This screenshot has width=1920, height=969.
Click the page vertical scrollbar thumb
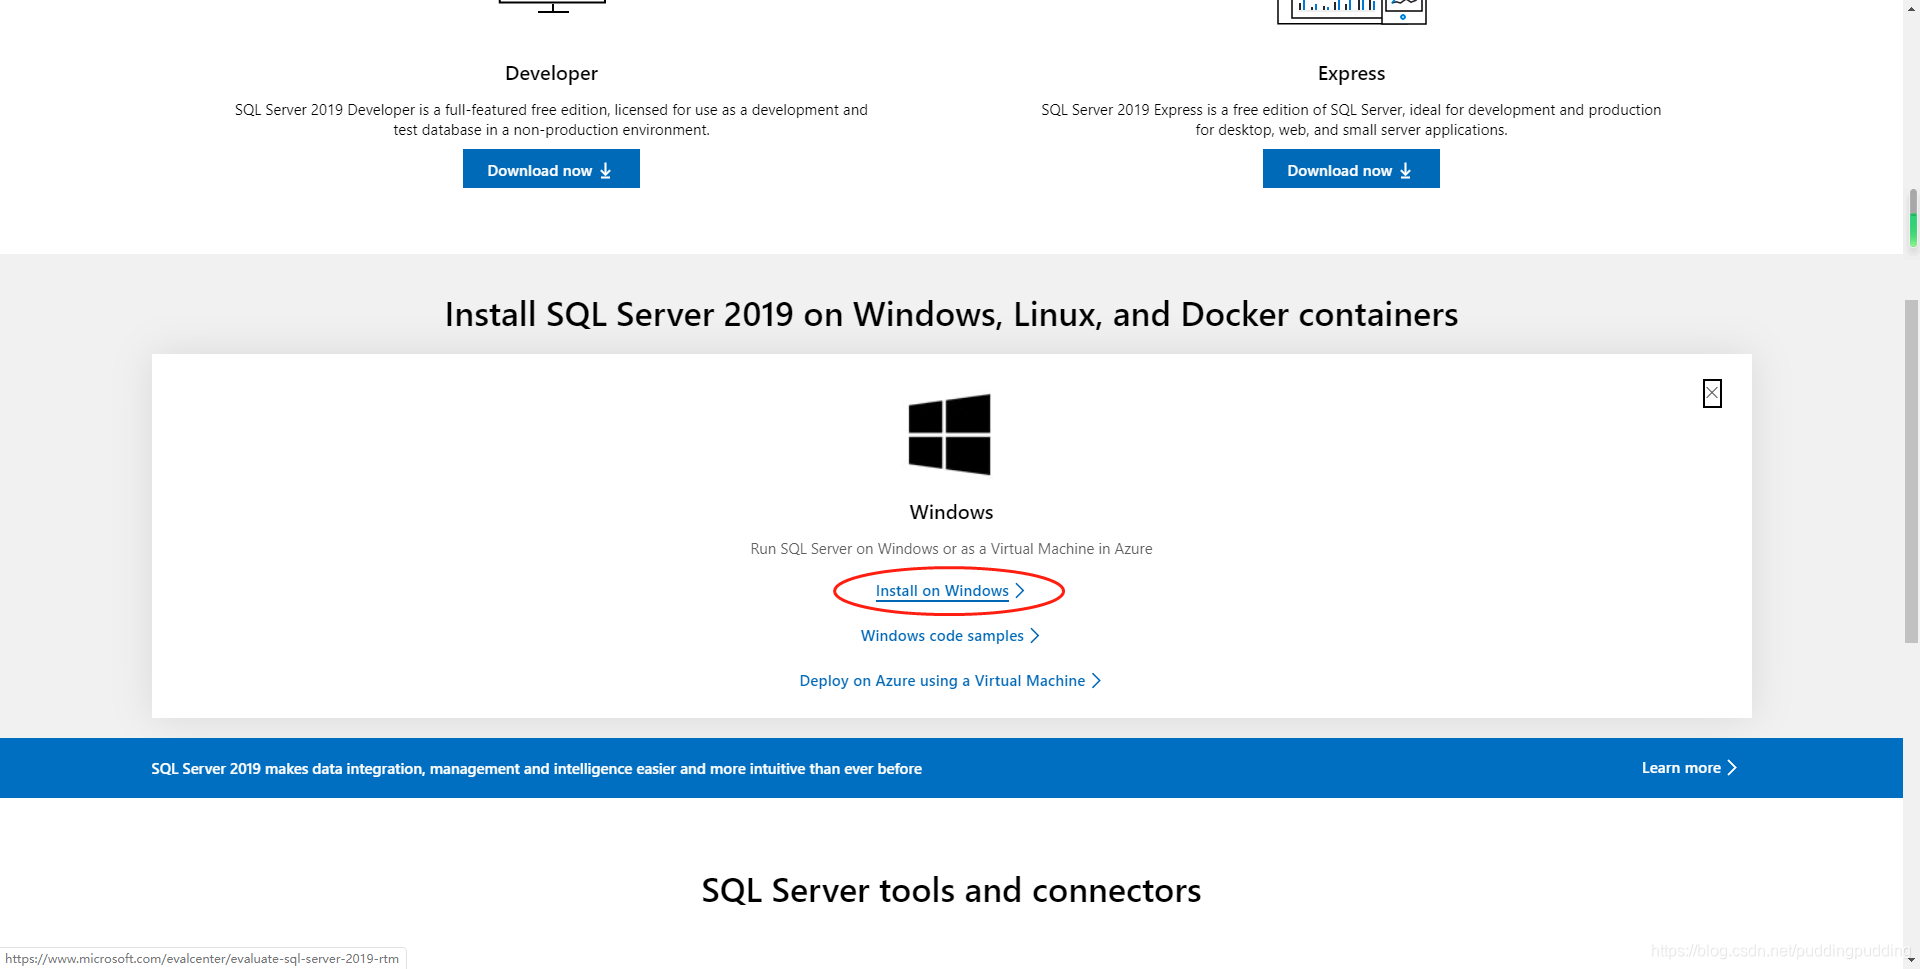pyautogui.click(x=1911, y=470)
